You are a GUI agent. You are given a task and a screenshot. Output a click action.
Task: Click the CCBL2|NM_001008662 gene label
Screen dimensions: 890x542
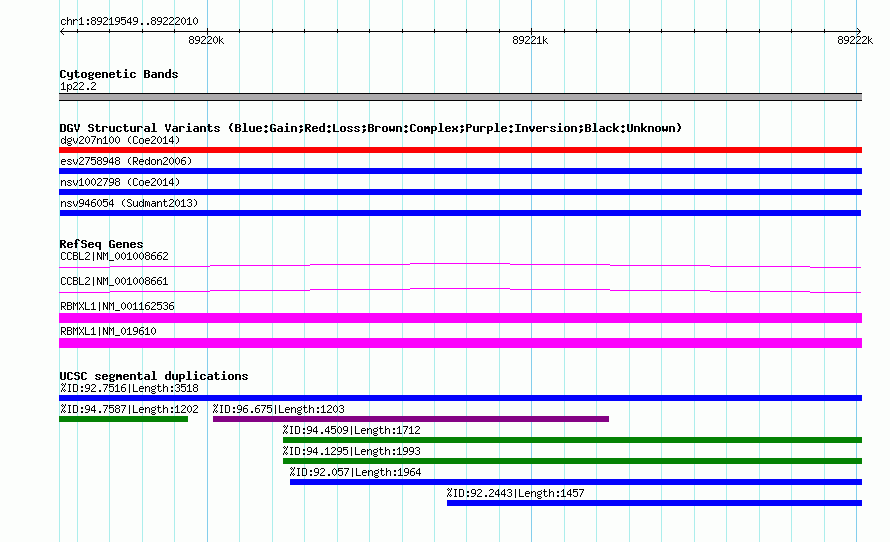pyautogui.click(x=114, y=257)
